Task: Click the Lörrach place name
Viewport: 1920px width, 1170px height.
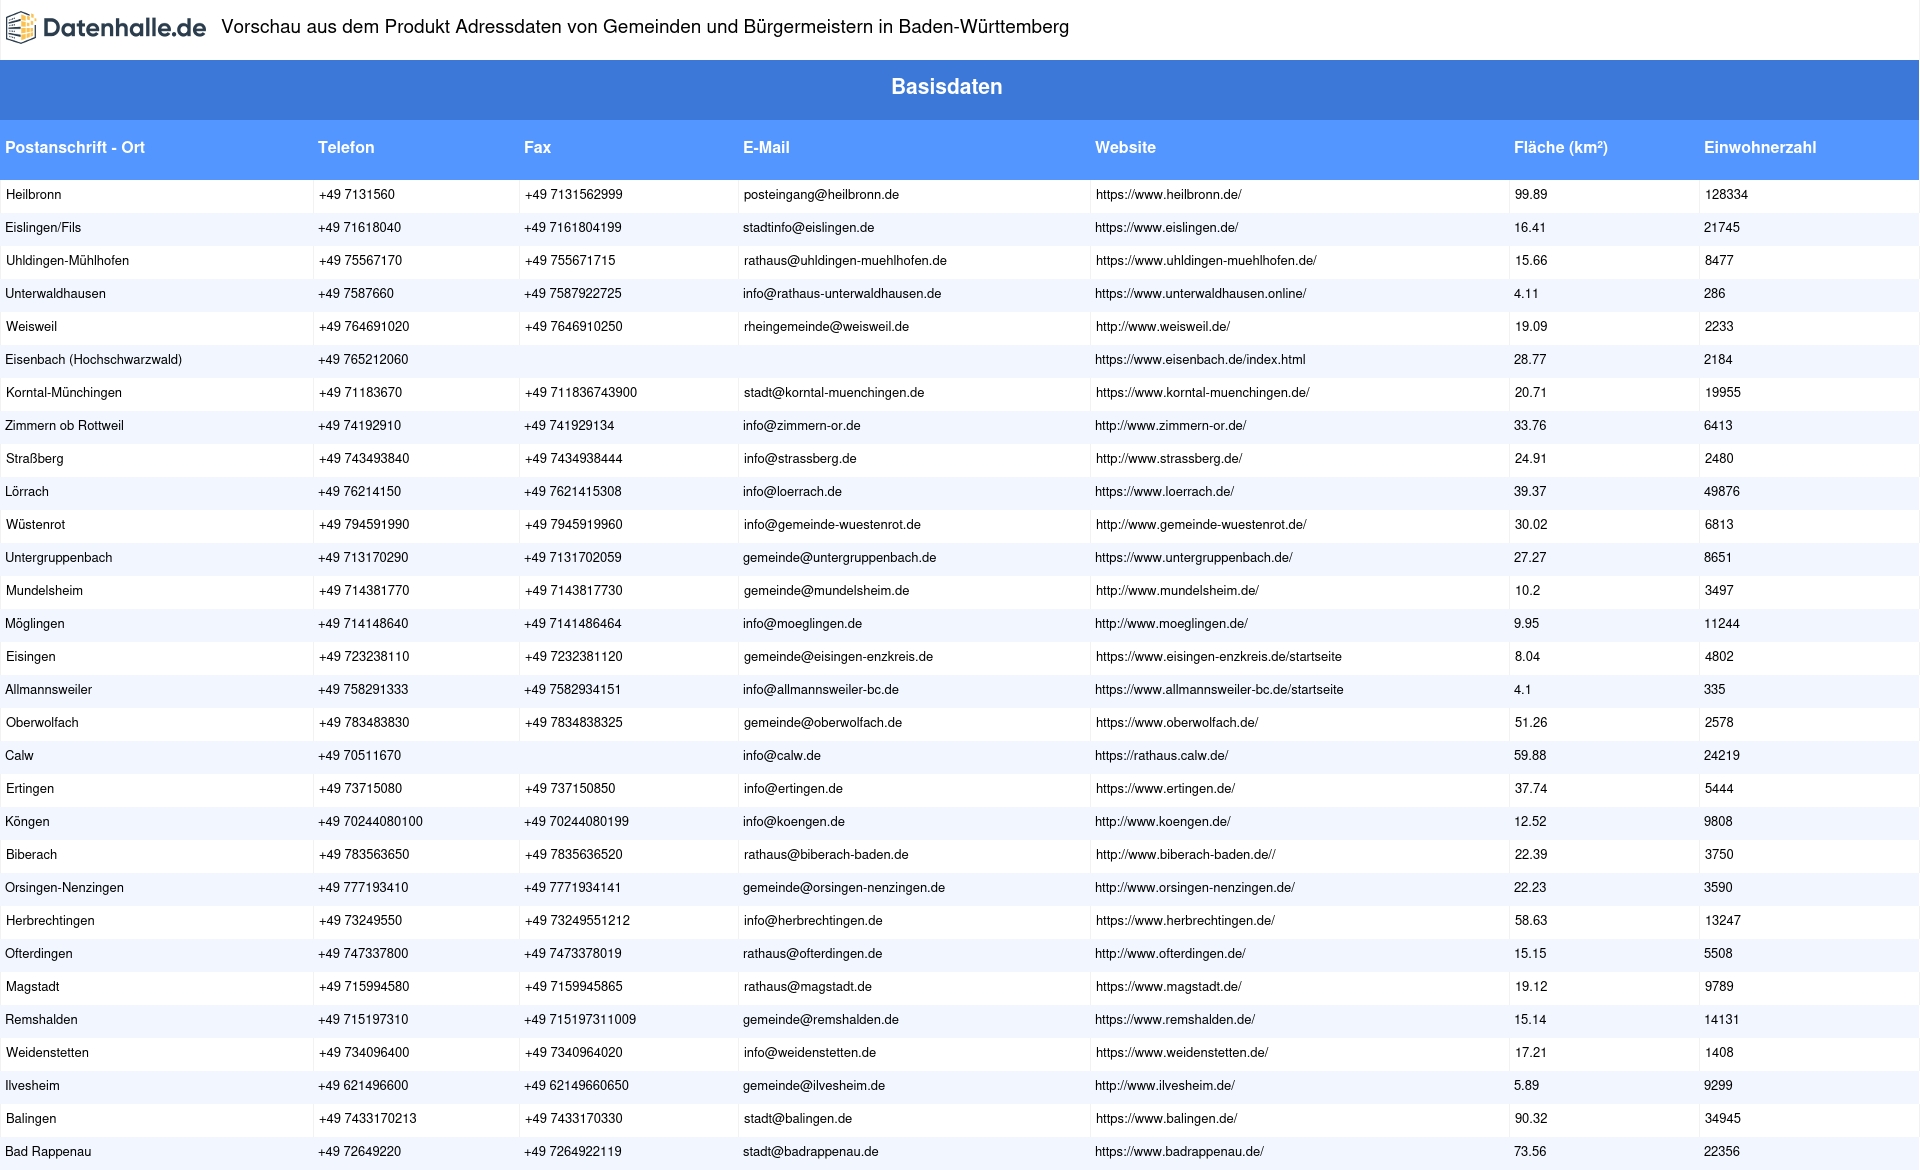Action: point(27,492)
